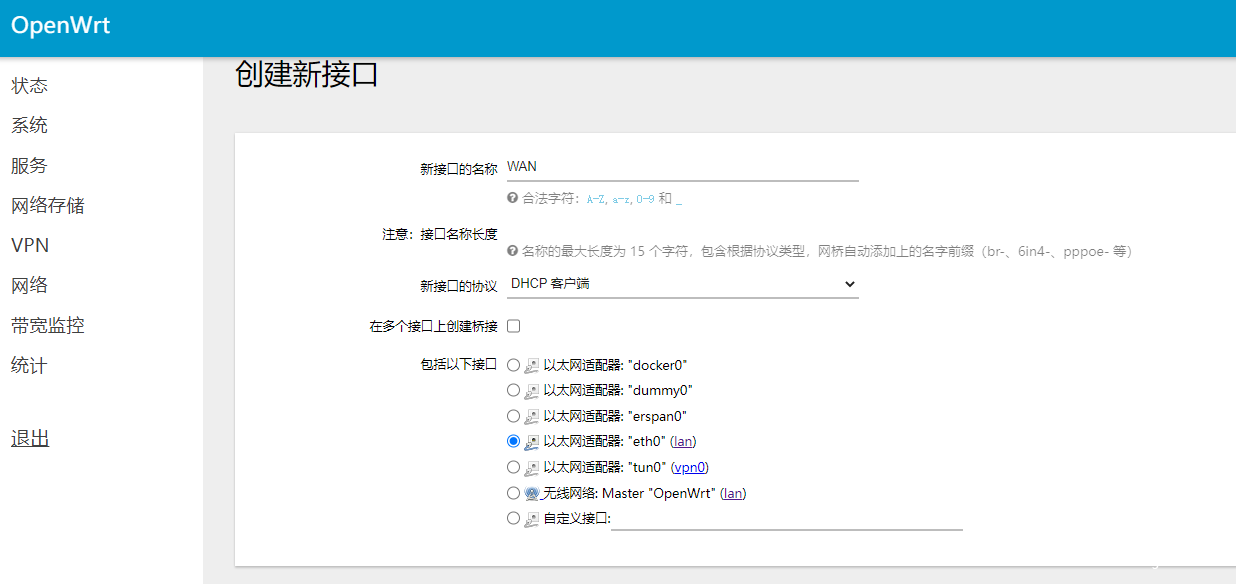
Task: Open the vpn0 link next to tun0
Action: [x=689, y=468]
